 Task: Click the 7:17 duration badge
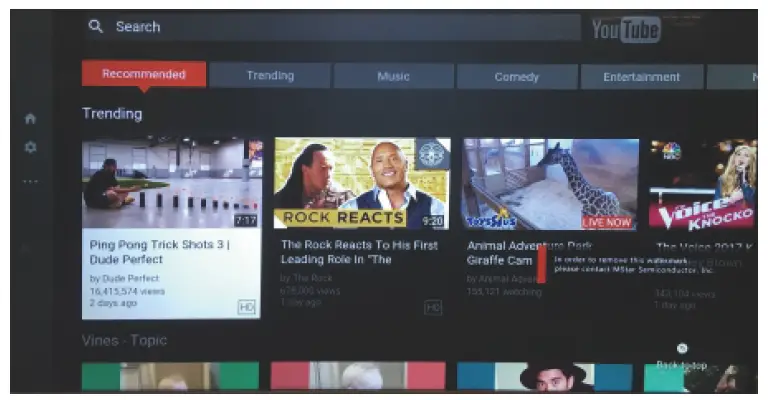[245, 220]
